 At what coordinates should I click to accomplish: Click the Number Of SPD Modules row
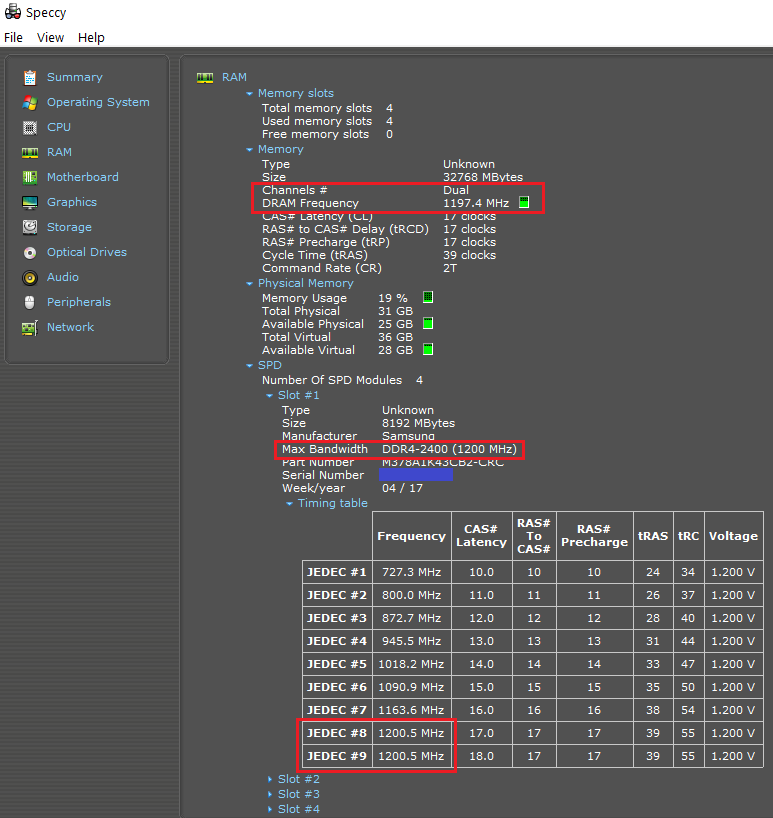342,380
